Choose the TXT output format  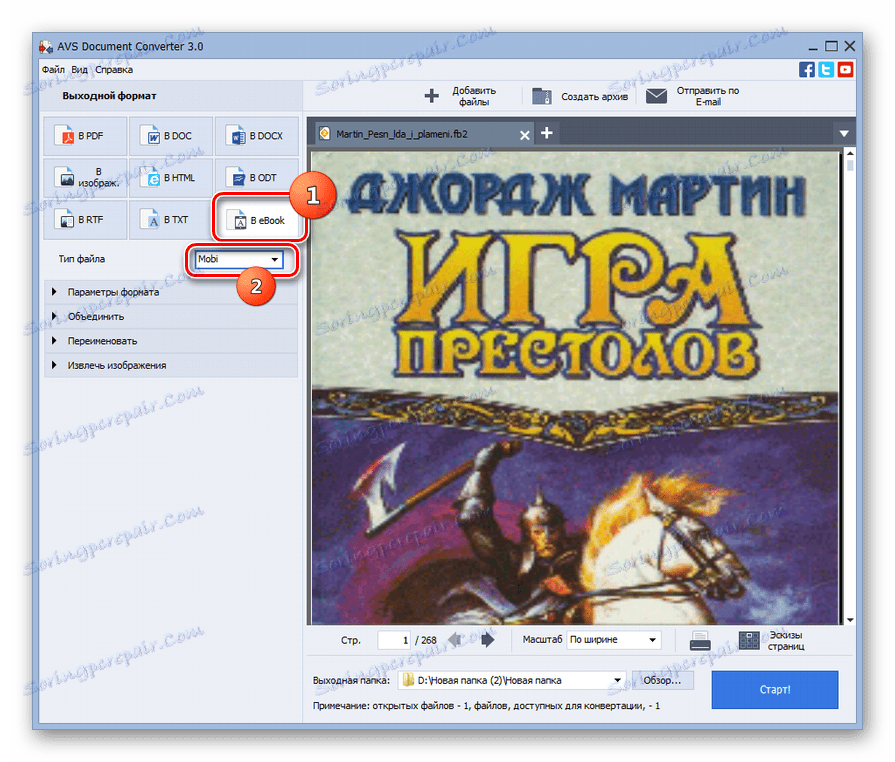(x=171, y=220)
